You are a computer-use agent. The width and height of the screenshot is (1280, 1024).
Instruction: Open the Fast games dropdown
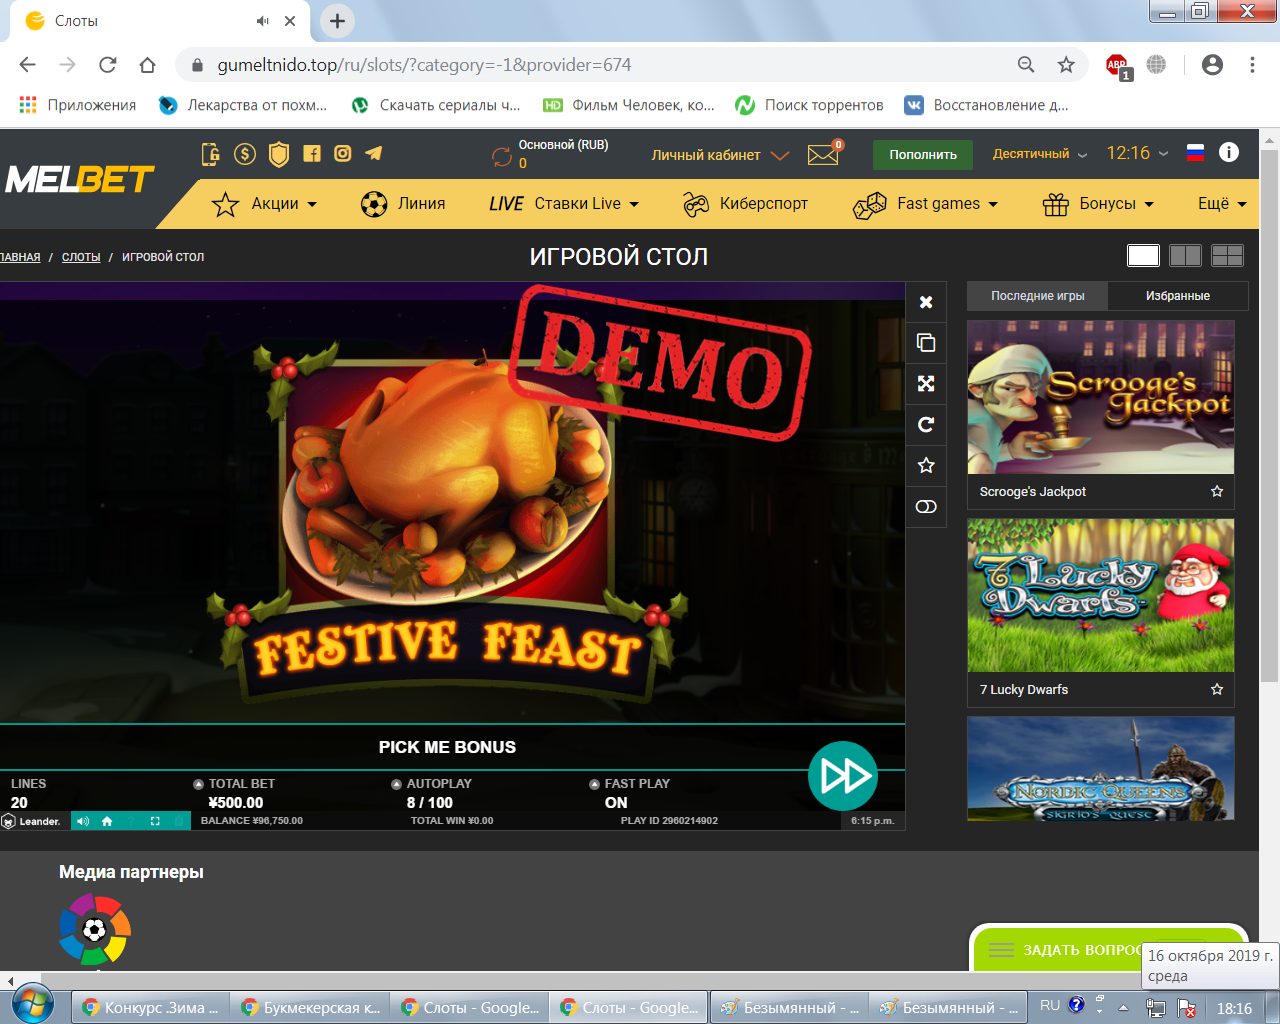(x=926, y=204)
